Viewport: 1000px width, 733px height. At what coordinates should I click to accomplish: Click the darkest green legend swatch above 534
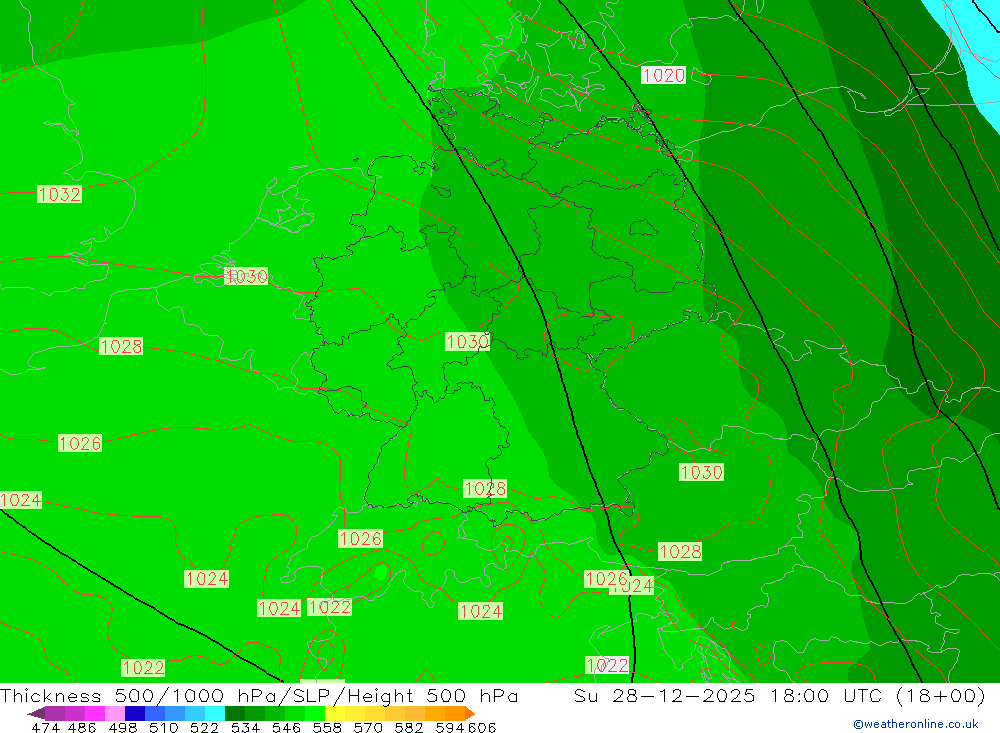(x=235, y=713)
